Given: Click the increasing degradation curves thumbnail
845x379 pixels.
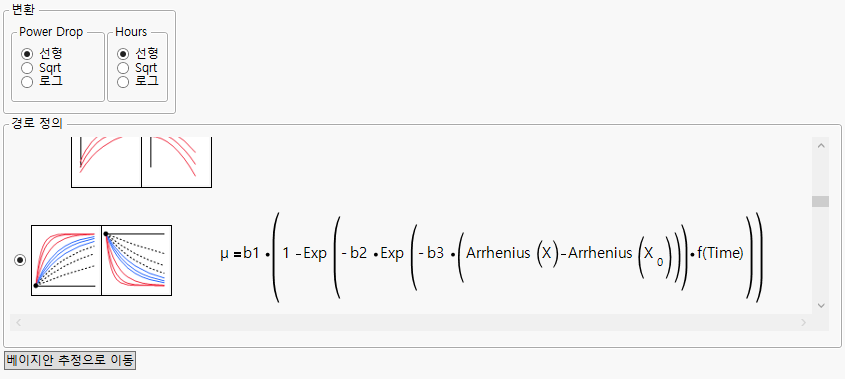Looking at the screenshot, I should point(66,260).
